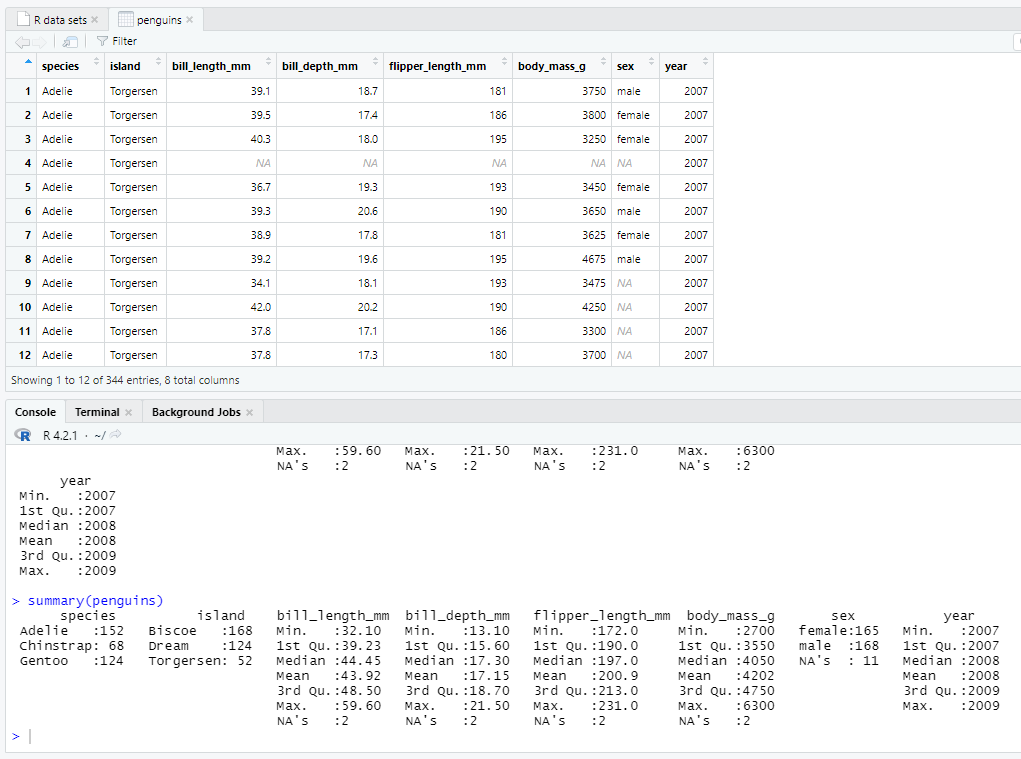Click the summary(penguins) command text
The image size is (1021, 759).
95,600
